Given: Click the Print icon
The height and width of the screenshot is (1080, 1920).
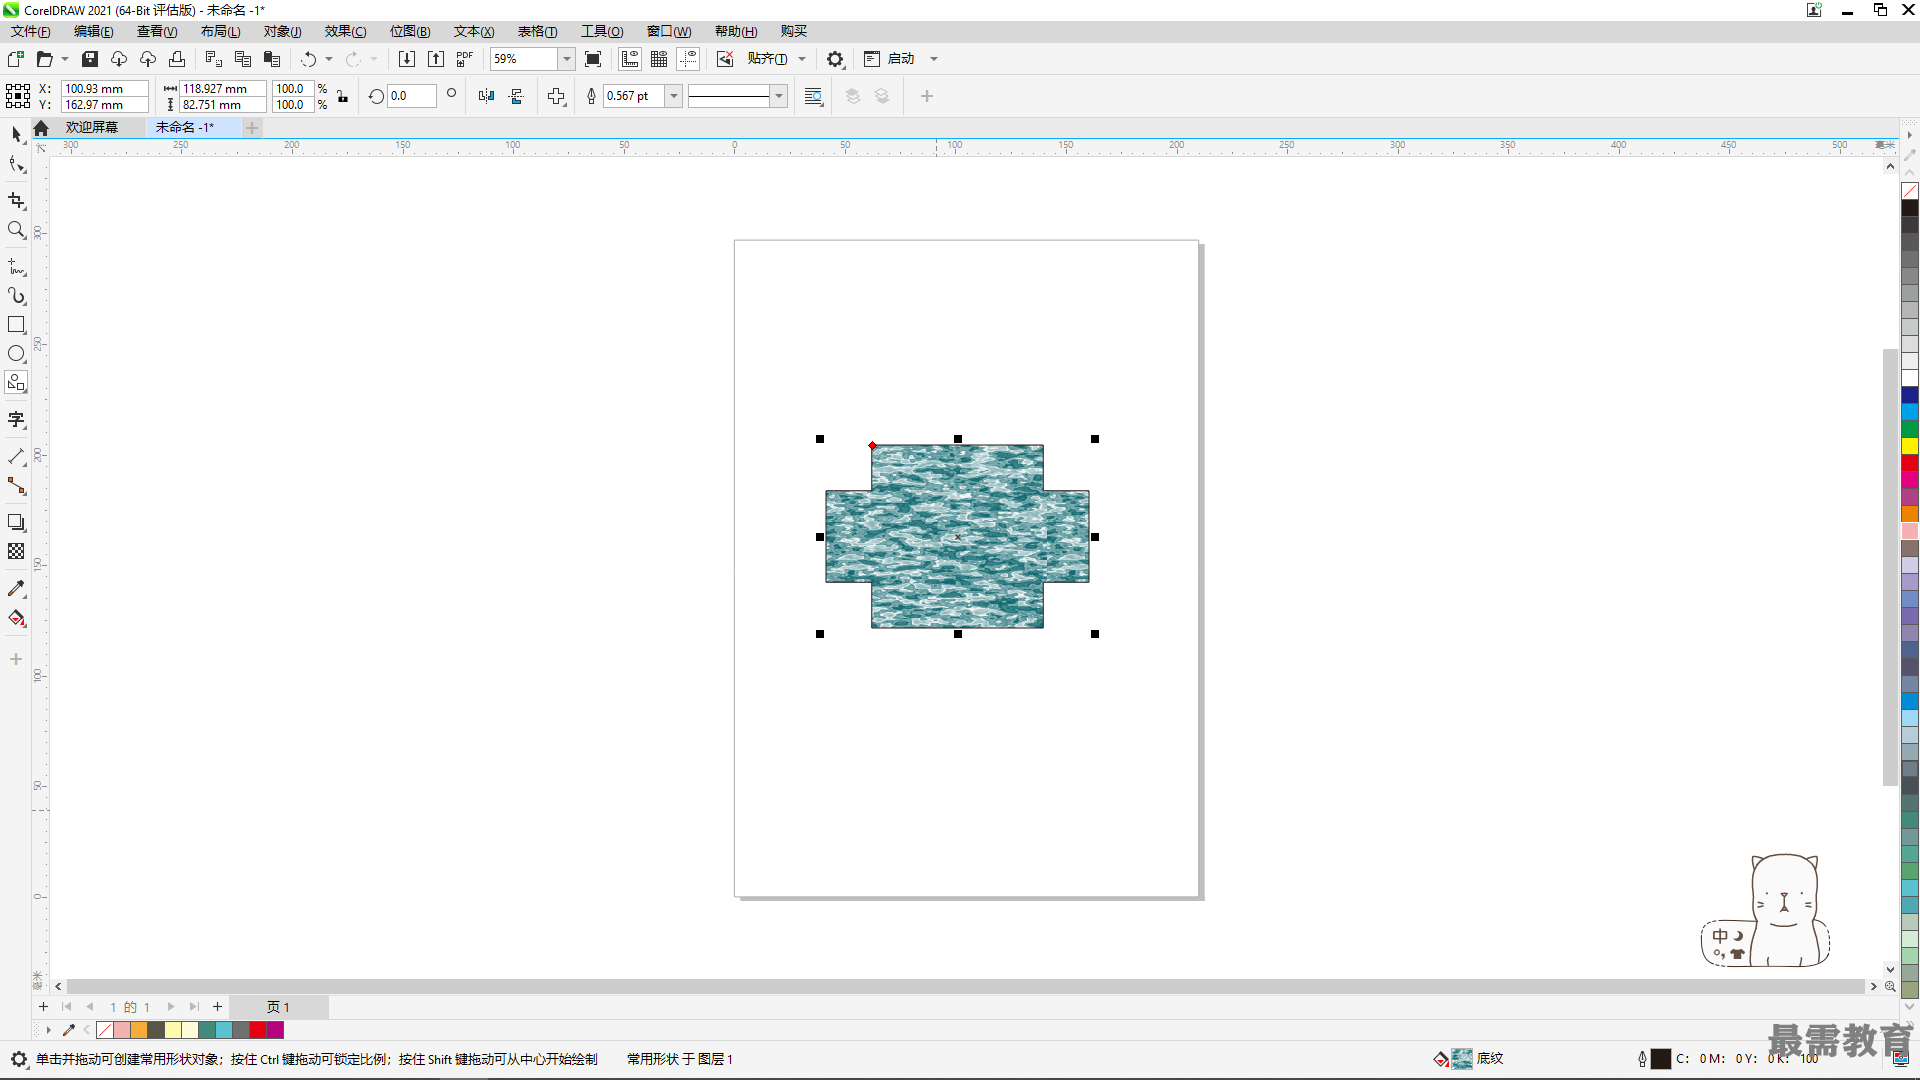Looking at the screenshot, I should tap(177, 59).
